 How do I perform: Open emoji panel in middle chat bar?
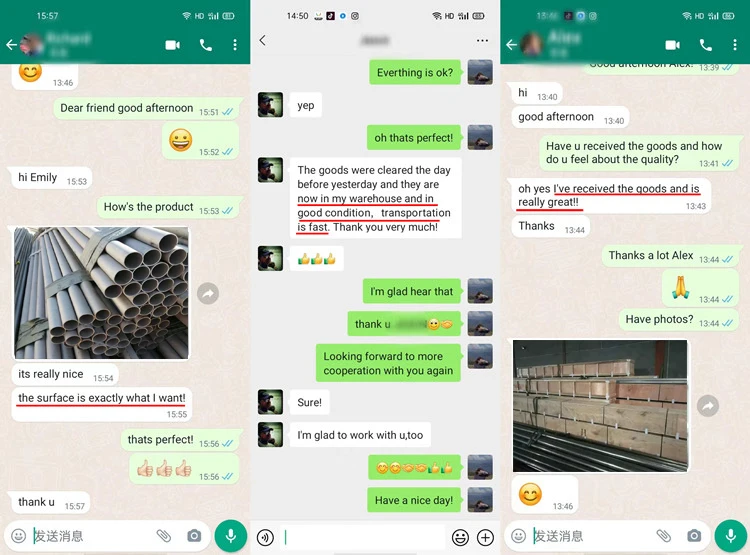[460, 537]
